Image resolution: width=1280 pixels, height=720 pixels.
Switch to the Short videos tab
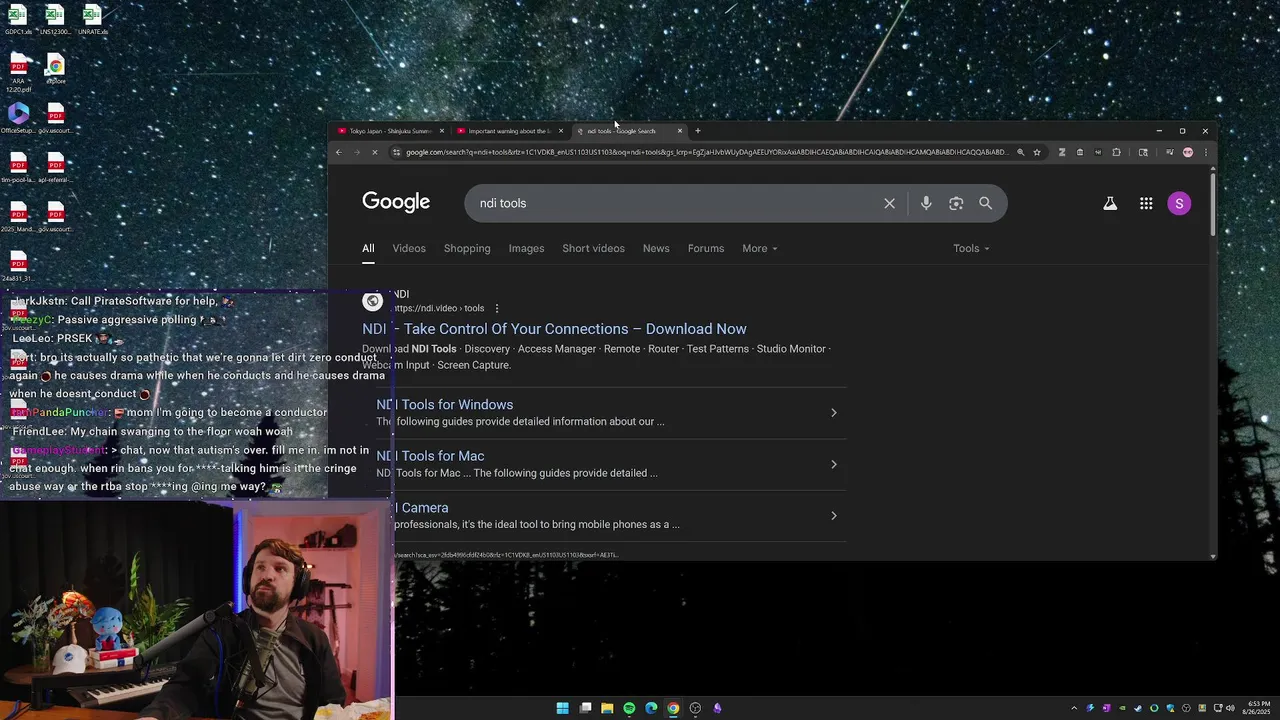[593, 248]
